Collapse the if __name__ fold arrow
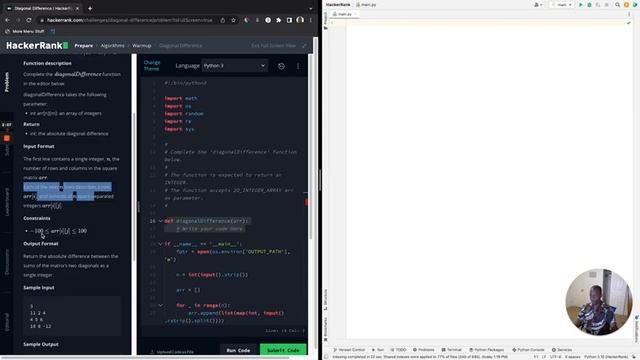 [160, 244]
